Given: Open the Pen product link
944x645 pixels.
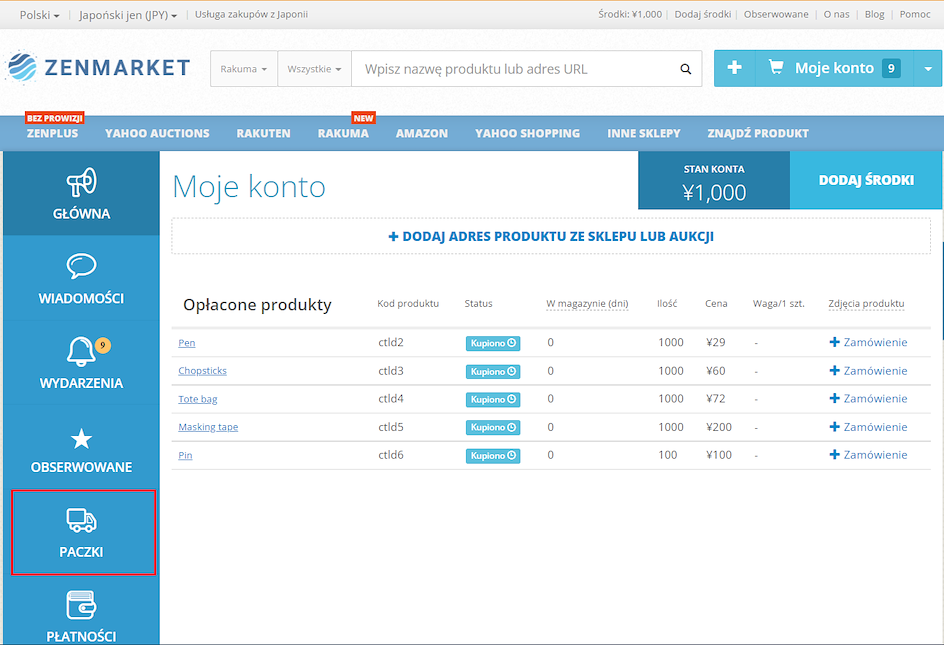Looking at the screenshot, I should 187,343.
